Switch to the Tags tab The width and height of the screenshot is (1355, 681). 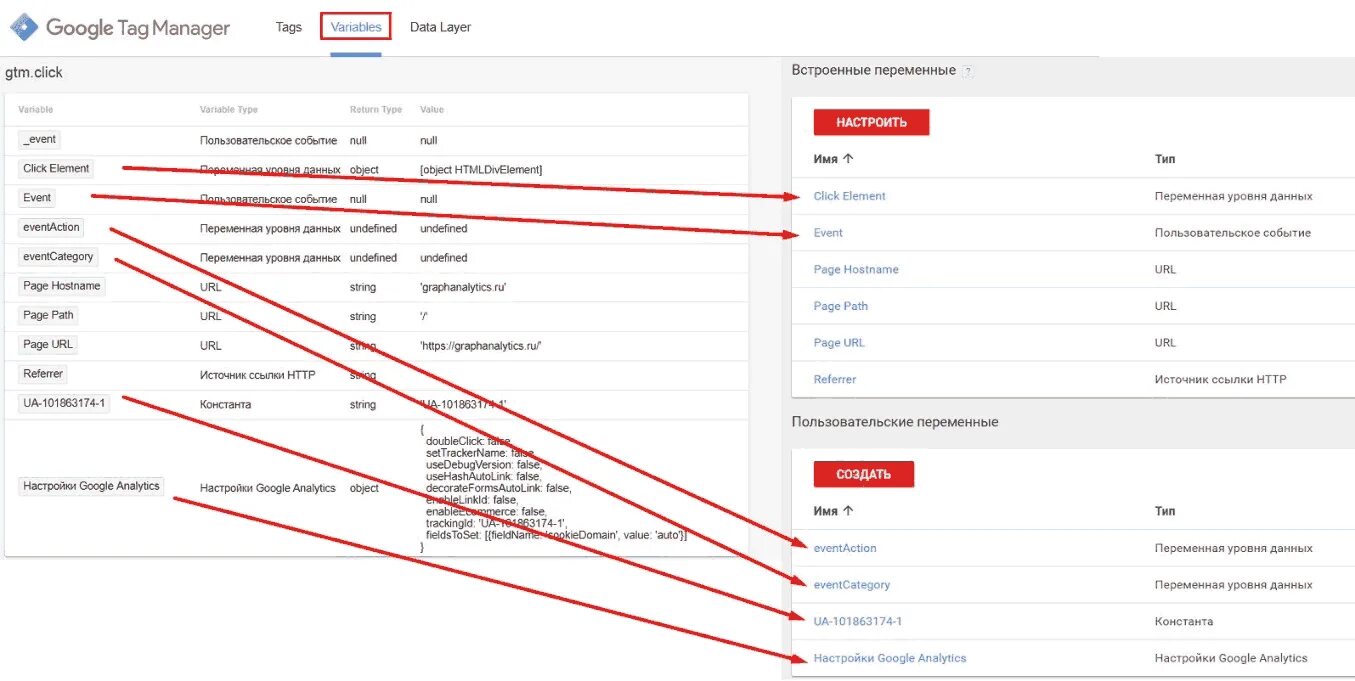[x=289, y=27]
